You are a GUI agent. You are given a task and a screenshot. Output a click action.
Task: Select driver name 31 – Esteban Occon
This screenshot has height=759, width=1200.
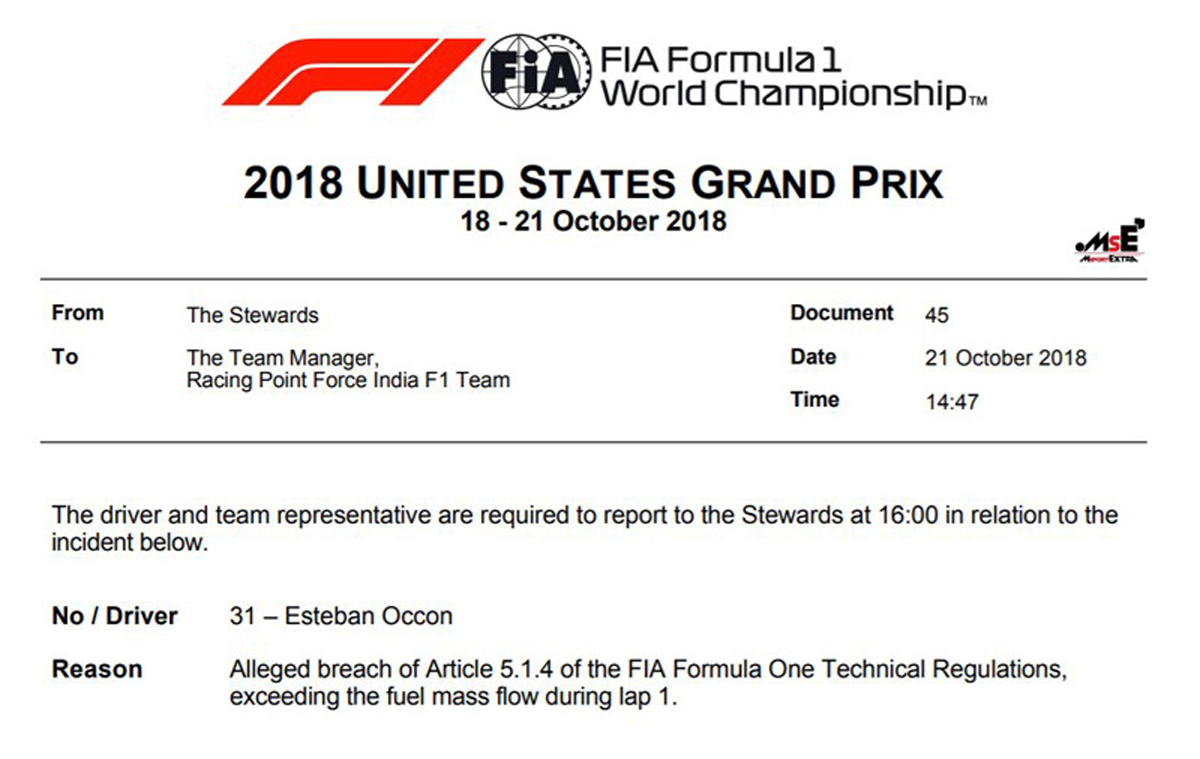point(341,617)
